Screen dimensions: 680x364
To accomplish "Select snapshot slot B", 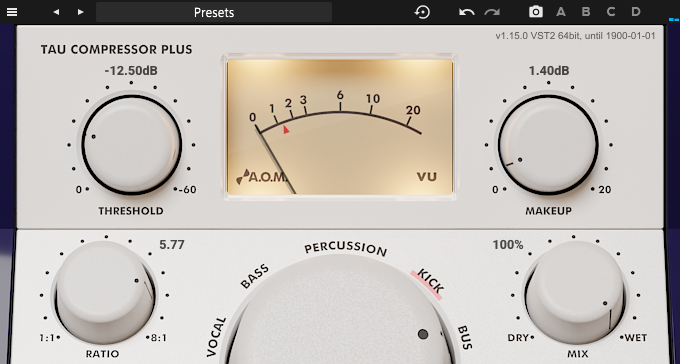I will pyautogui.click(x=586, y=12).
